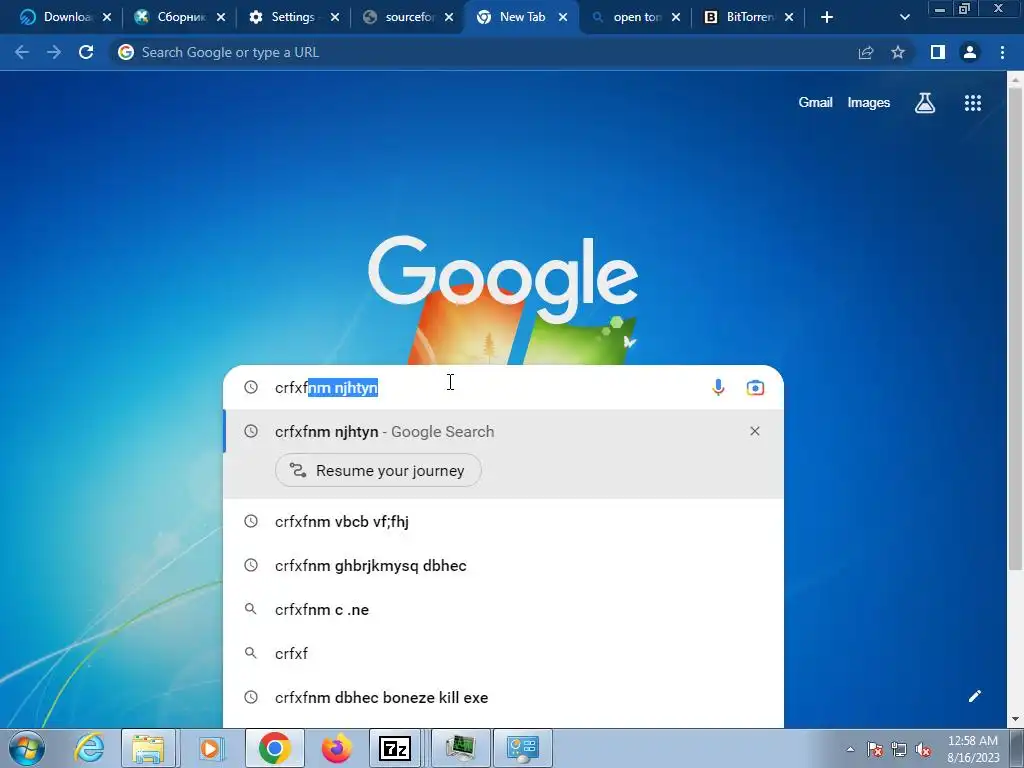
Task: Show hidden system tray icons
Action: click(x=850, y=749)
